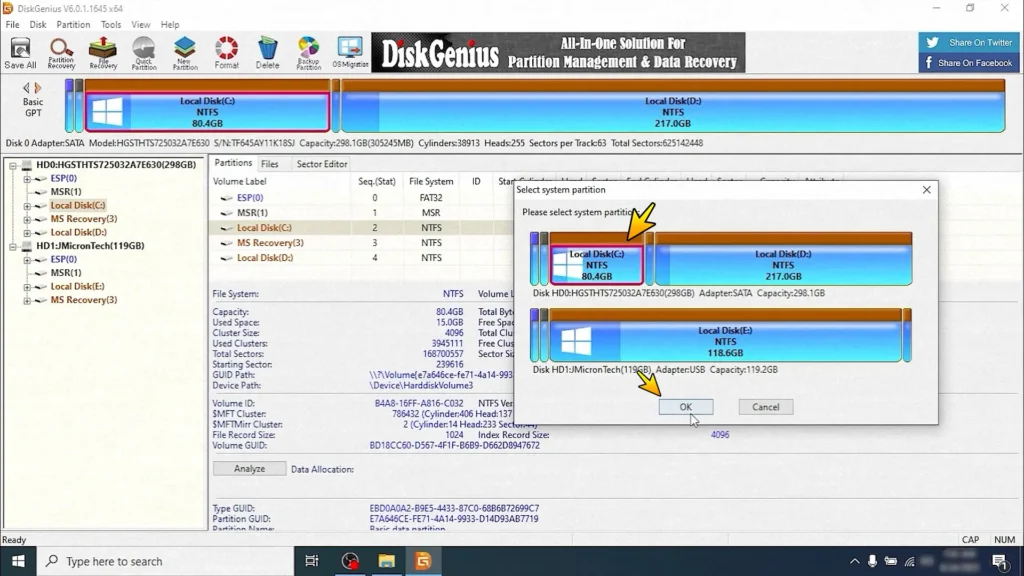
Task: Collapse the HD0 HGST disk tree node
Action: click(x=12, y=165)
